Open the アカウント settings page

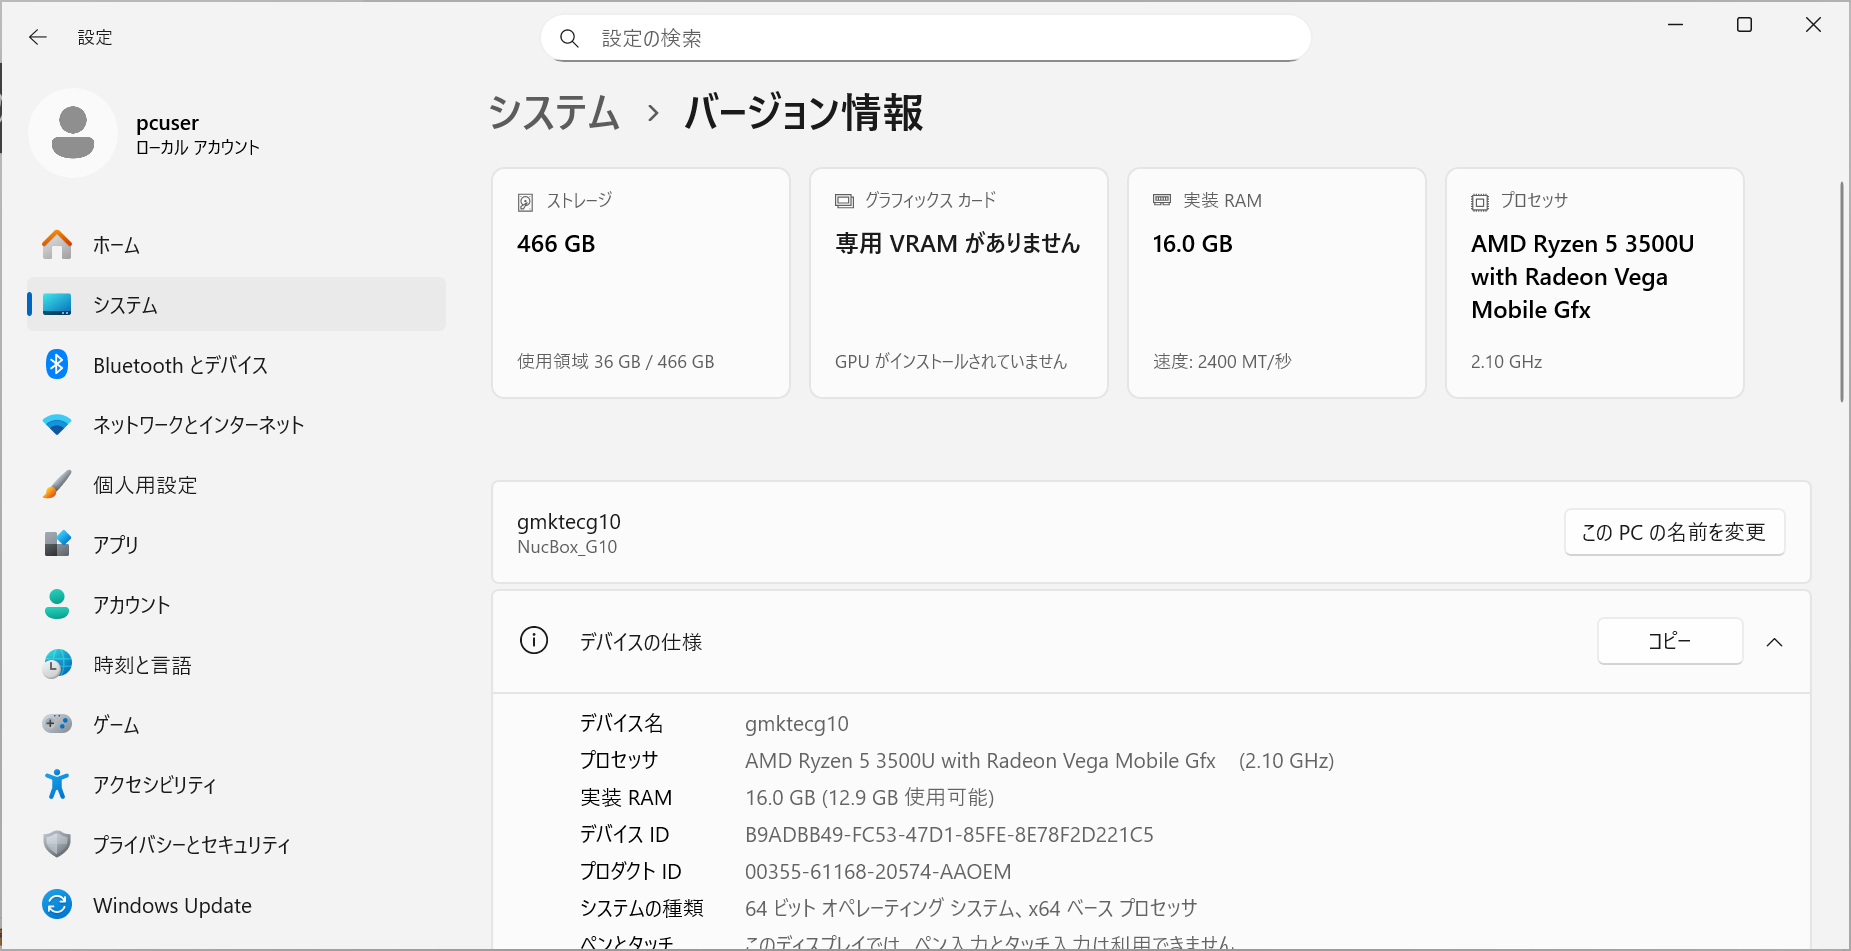(x=131, y=605)
